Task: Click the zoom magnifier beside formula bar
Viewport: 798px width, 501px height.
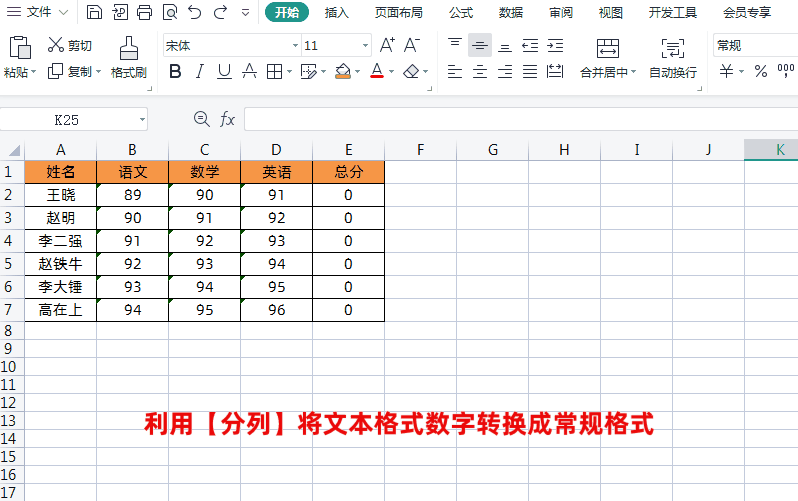Action: coord(202,119)
